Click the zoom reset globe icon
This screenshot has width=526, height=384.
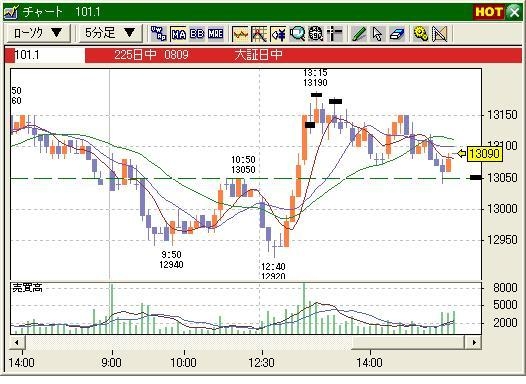click(316, 34)
